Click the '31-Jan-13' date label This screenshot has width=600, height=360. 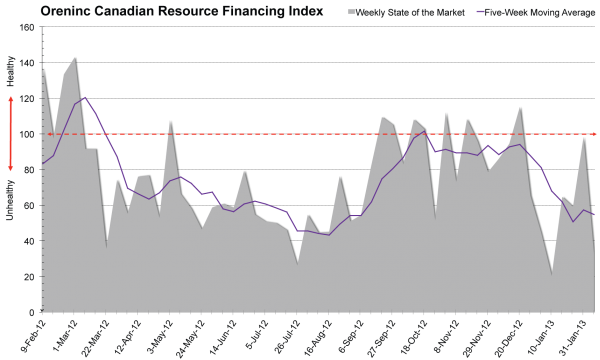click(574, 337)
